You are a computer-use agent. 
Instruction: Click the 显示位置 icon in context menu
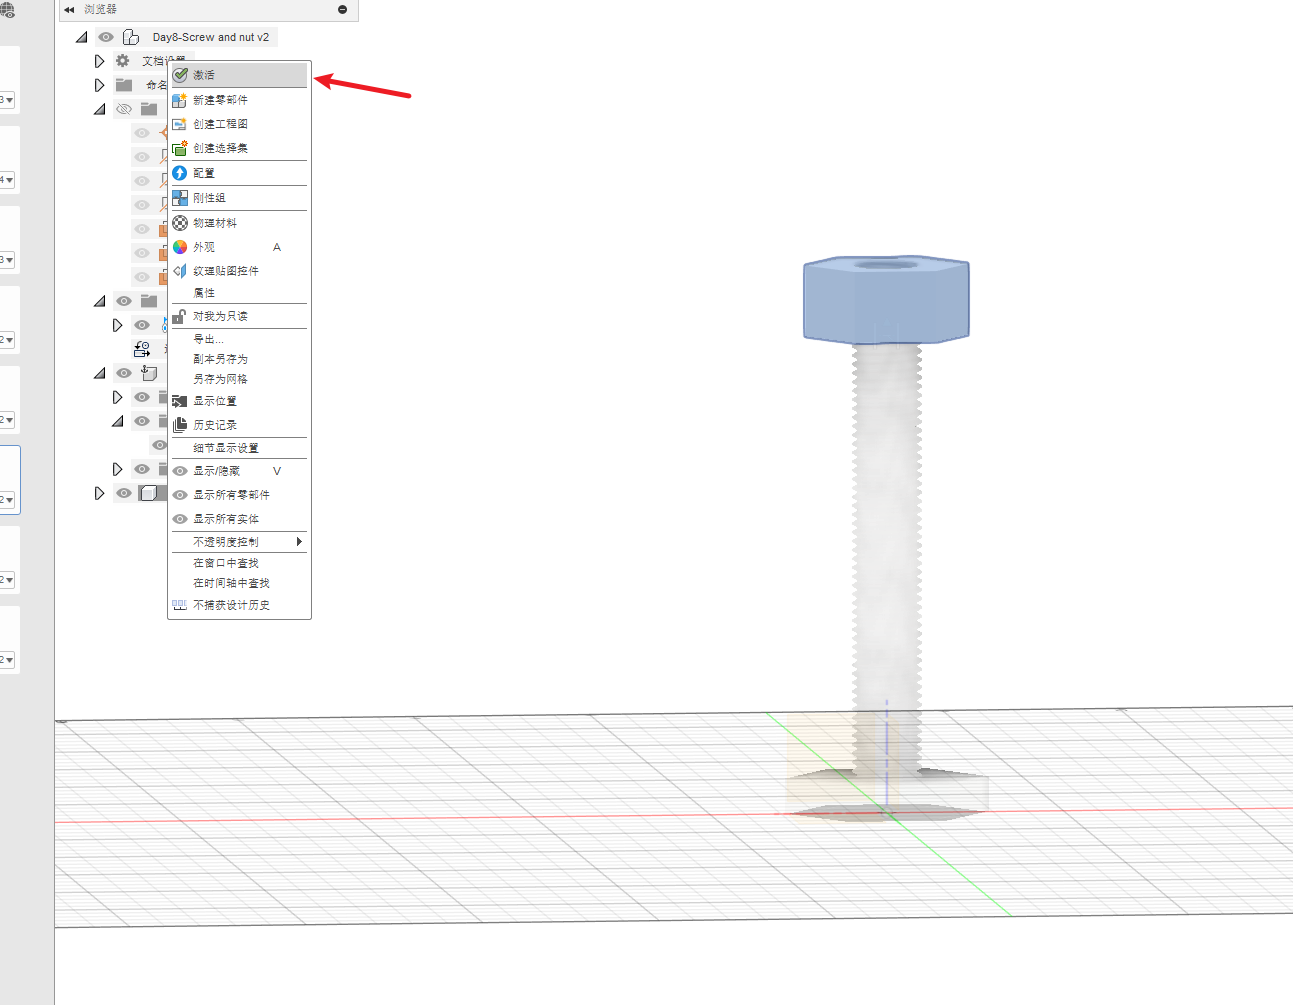(x=180, y=401)
